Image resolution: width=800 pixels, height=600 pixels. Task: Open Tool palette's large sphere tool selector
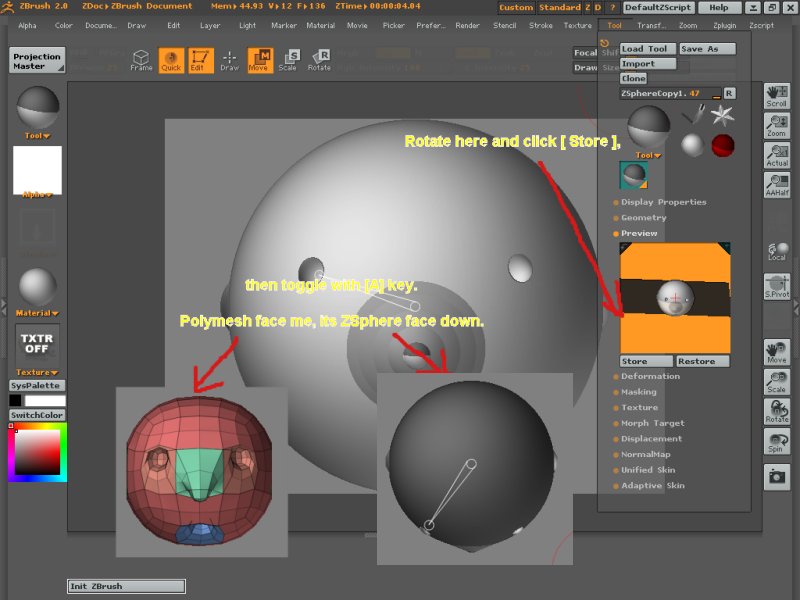[648, 128]
